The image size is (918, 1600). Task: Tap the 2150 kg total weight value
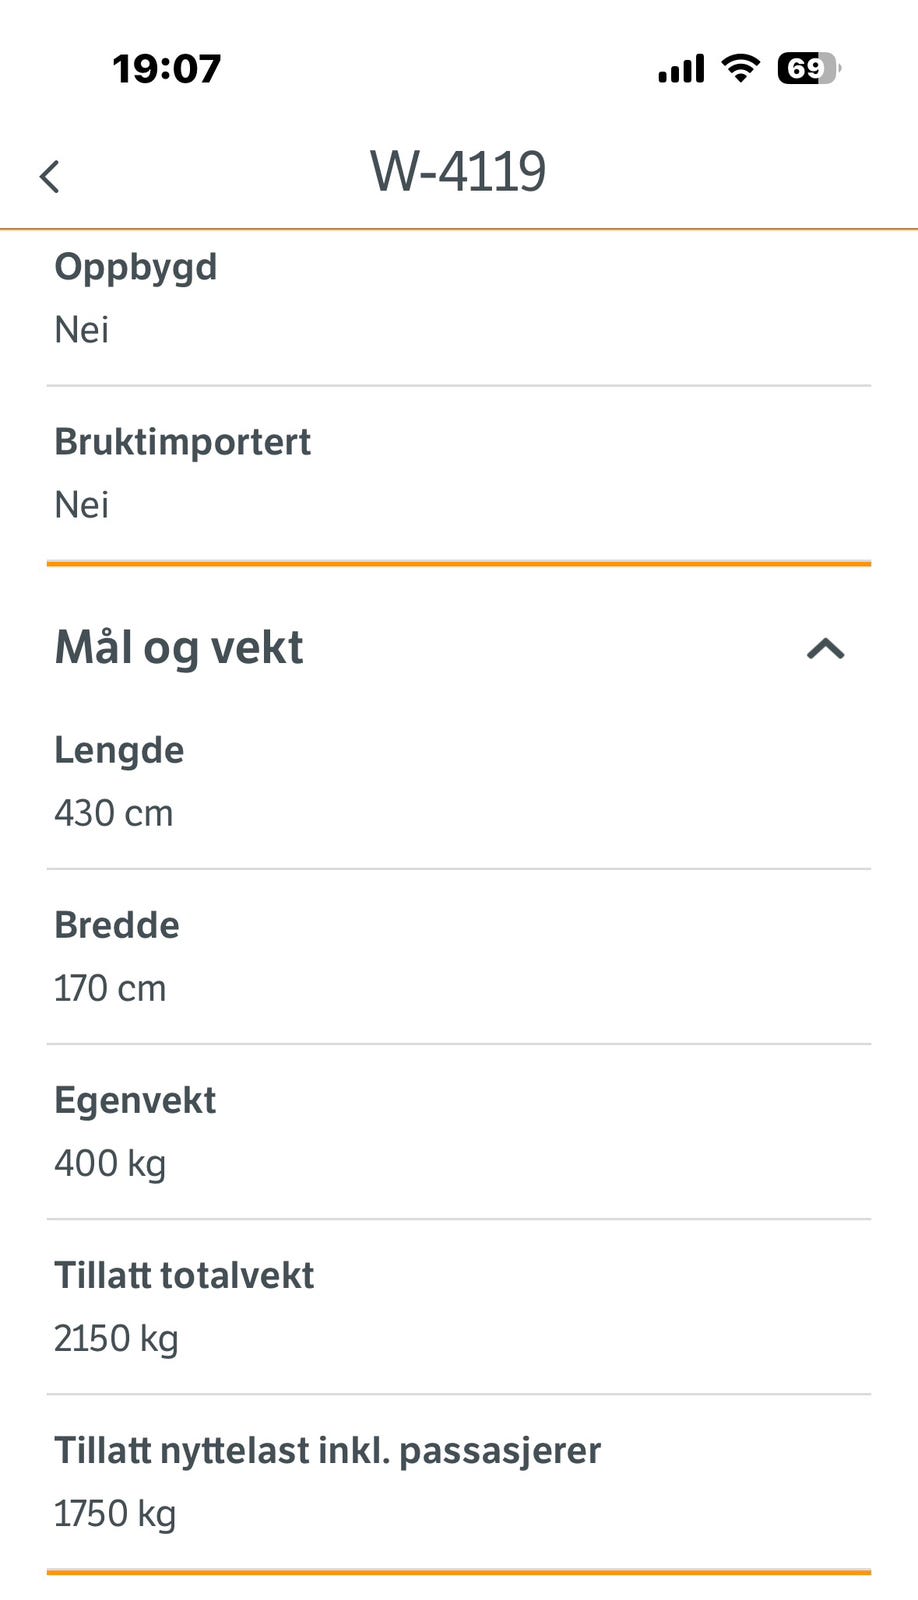point(116,1338)
